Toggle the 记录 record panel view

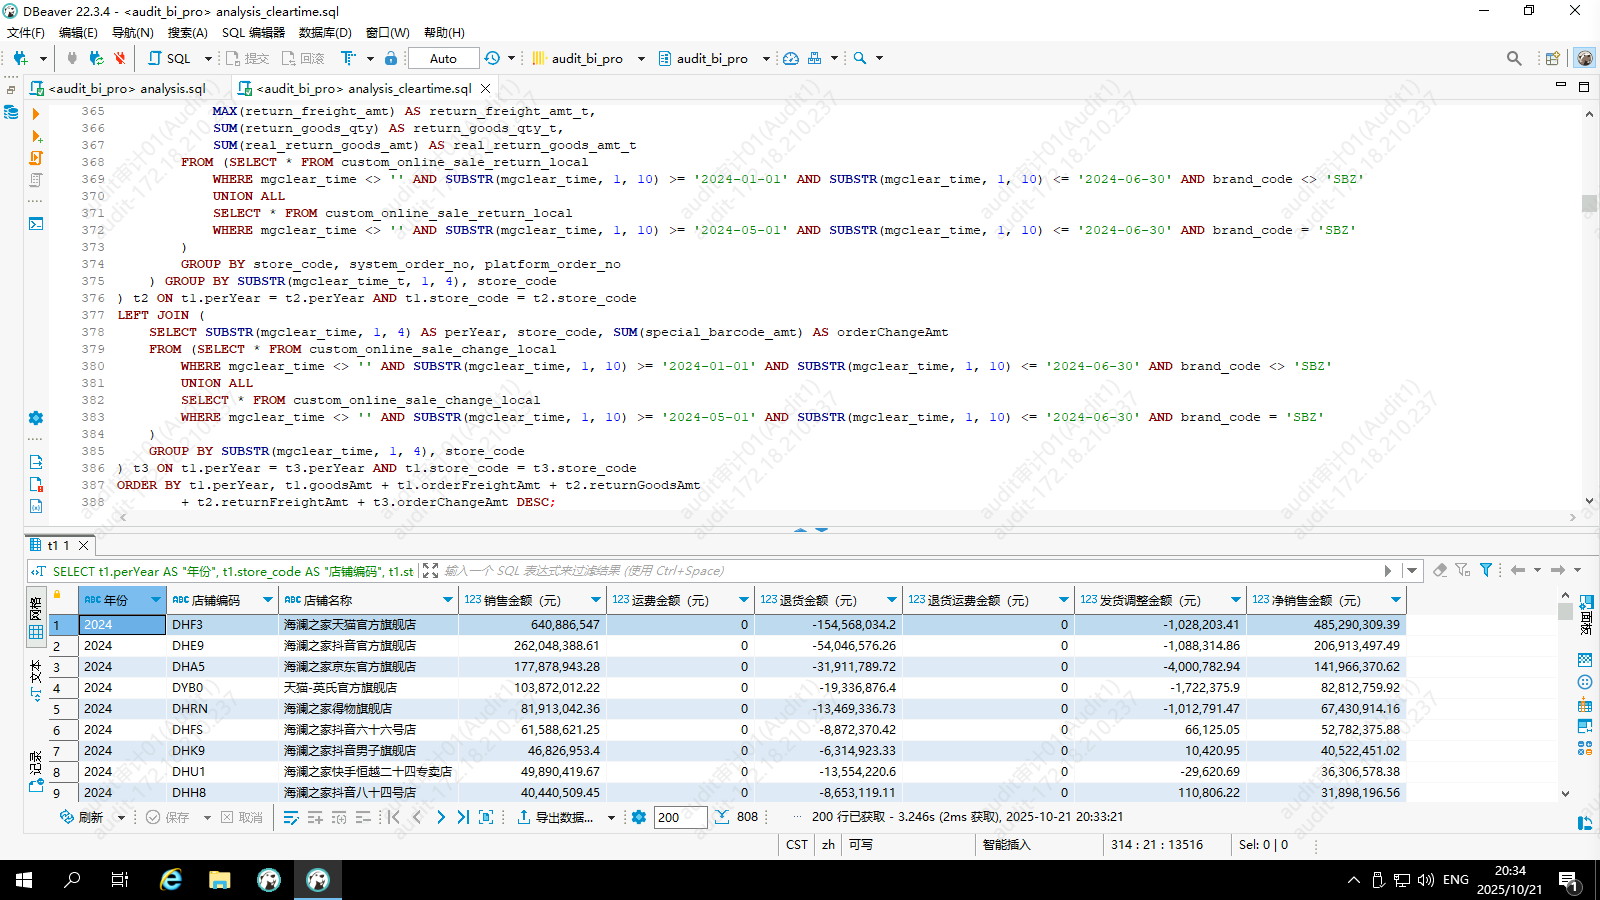(36, 770)
